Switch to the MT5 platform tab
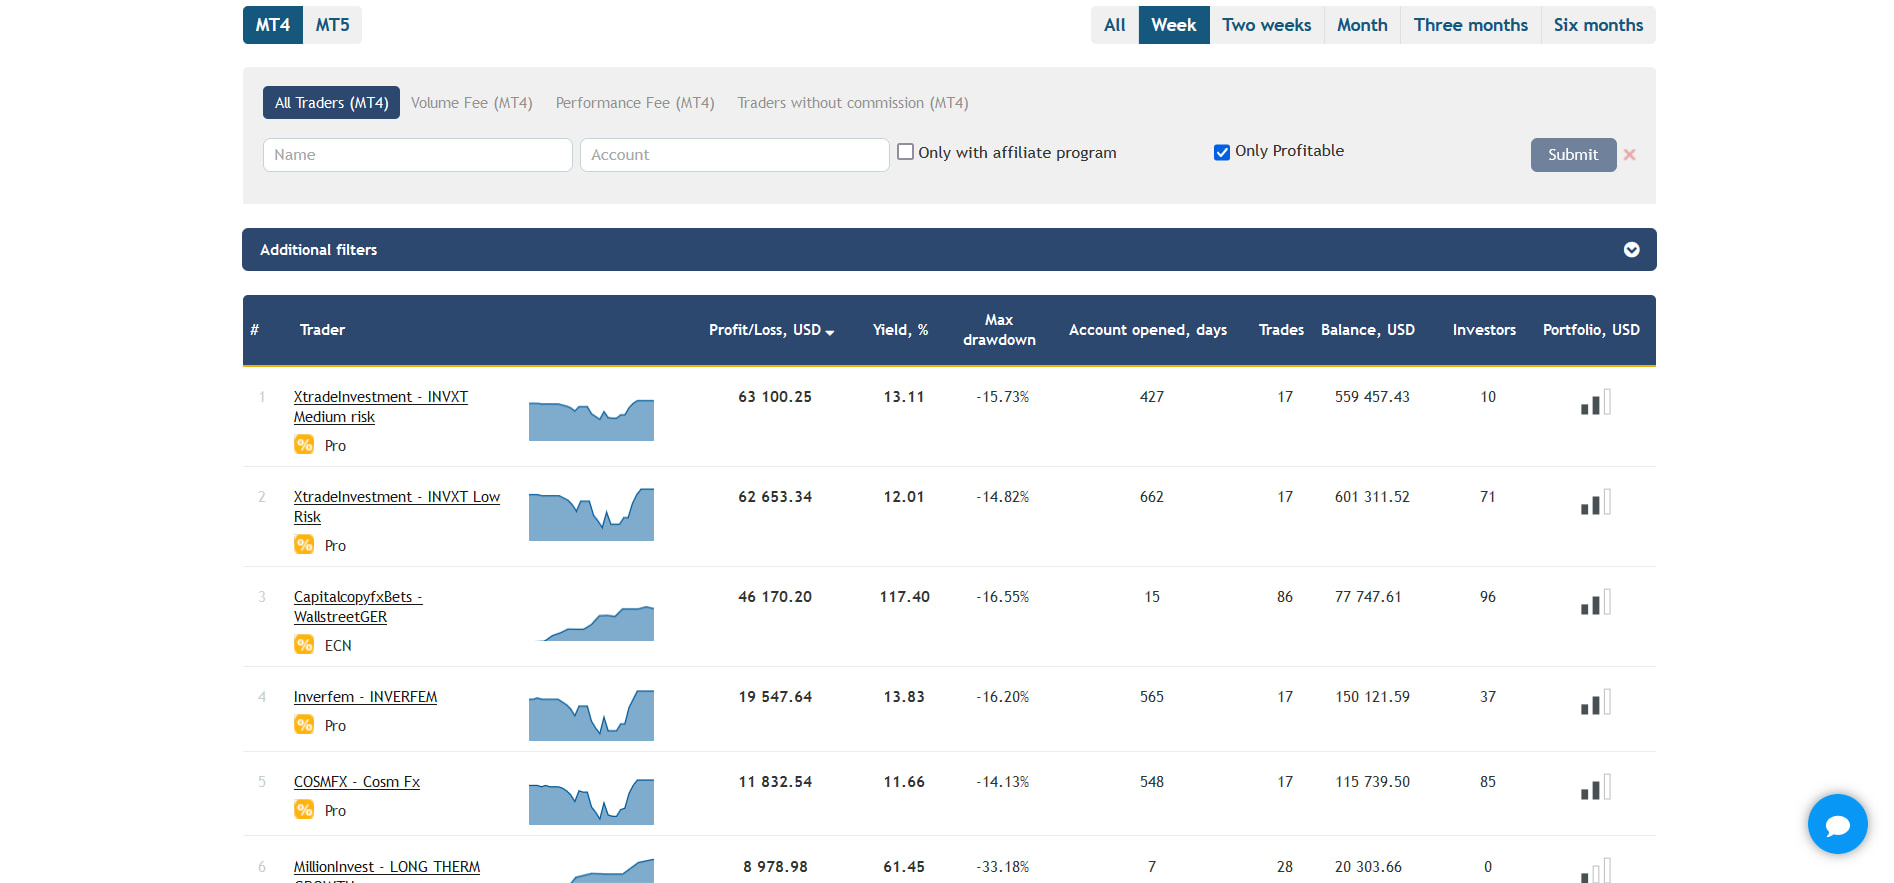Viewport: 1894px width, 883px height. 332,25
